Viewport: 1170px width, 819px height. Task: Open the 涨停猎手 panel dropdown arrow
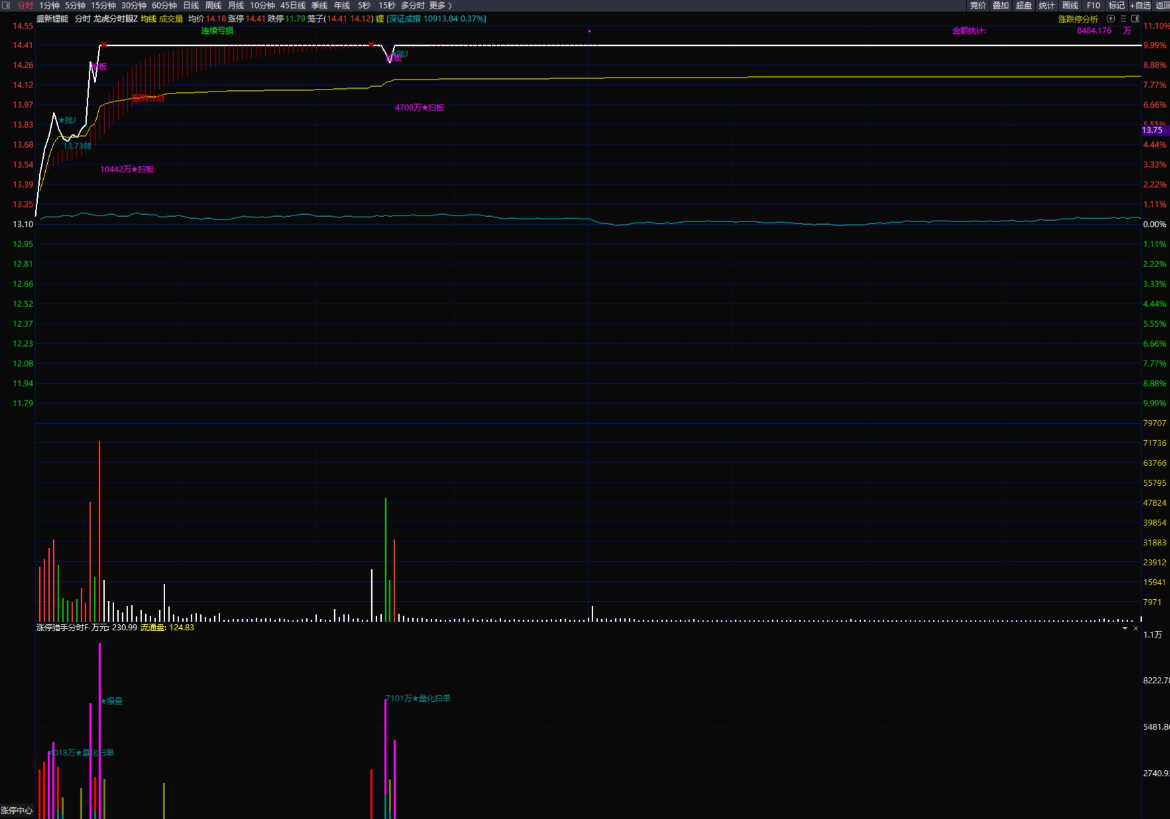pos(1124,628)
